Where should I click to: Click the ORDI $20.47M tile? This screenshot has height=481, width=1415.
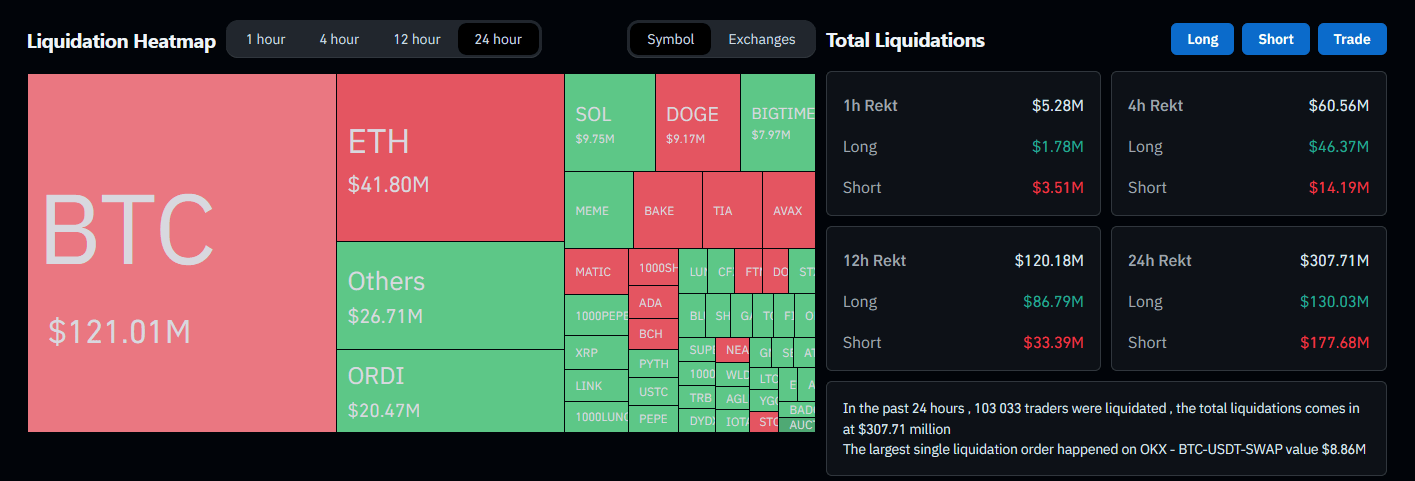(450, 390)
